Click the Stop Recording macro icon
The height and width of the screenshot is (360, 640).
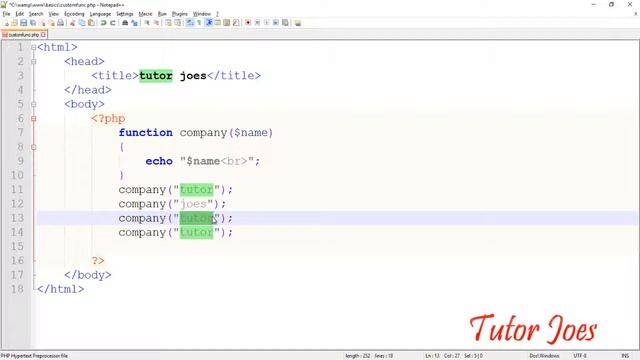(257, 23)
